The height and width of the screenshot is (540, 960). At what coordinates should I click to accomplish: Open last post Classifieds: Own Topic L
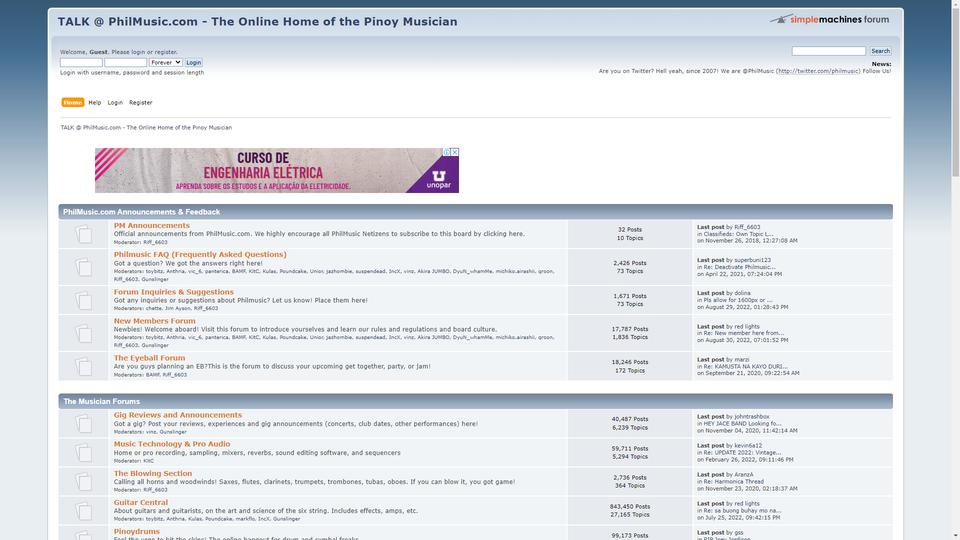[738, 234]
